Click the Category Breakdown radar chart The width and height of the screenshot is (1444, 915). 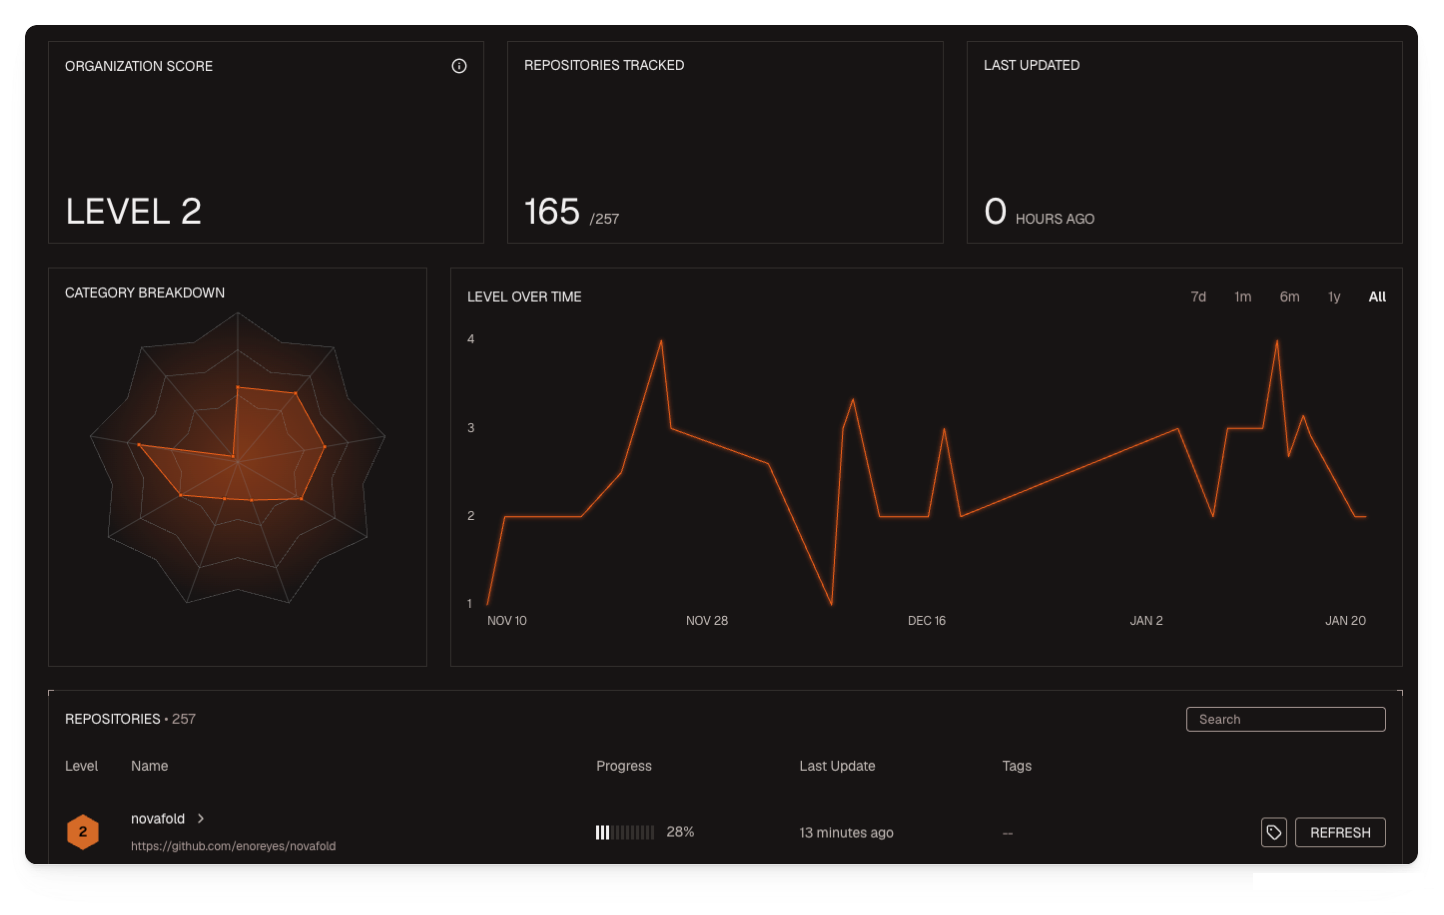[x=237, y=460]
